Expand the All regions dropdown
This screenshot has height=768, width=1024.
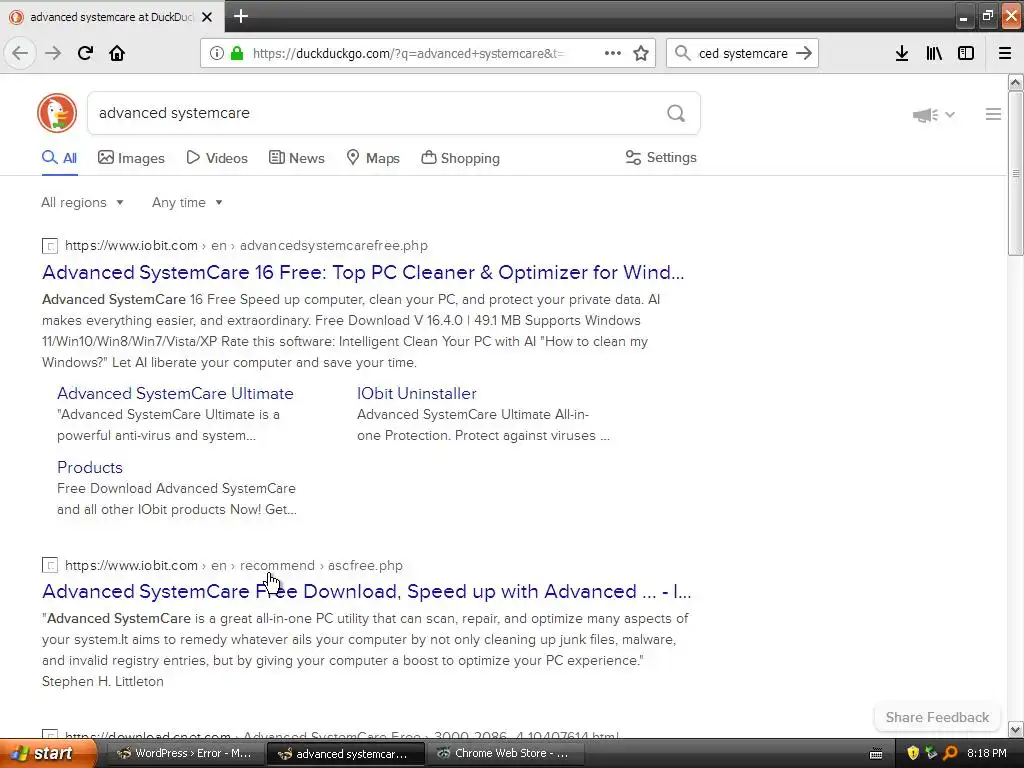(x=82, y=202)
